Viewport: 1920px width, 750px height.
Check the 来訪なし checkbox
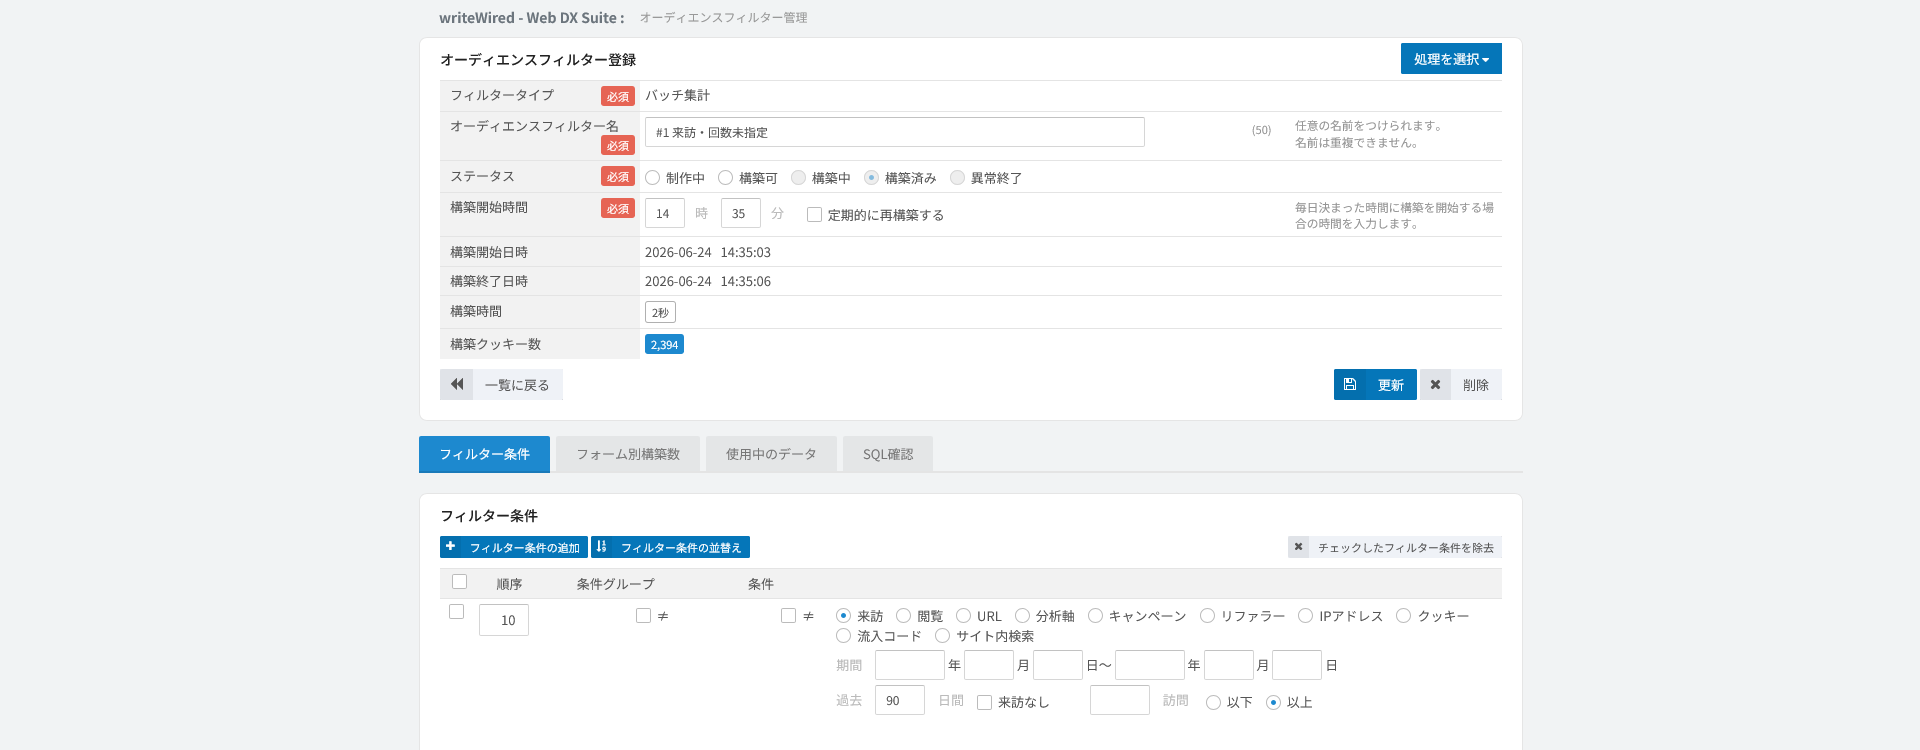pyautogui.click(x=984, y=703)
